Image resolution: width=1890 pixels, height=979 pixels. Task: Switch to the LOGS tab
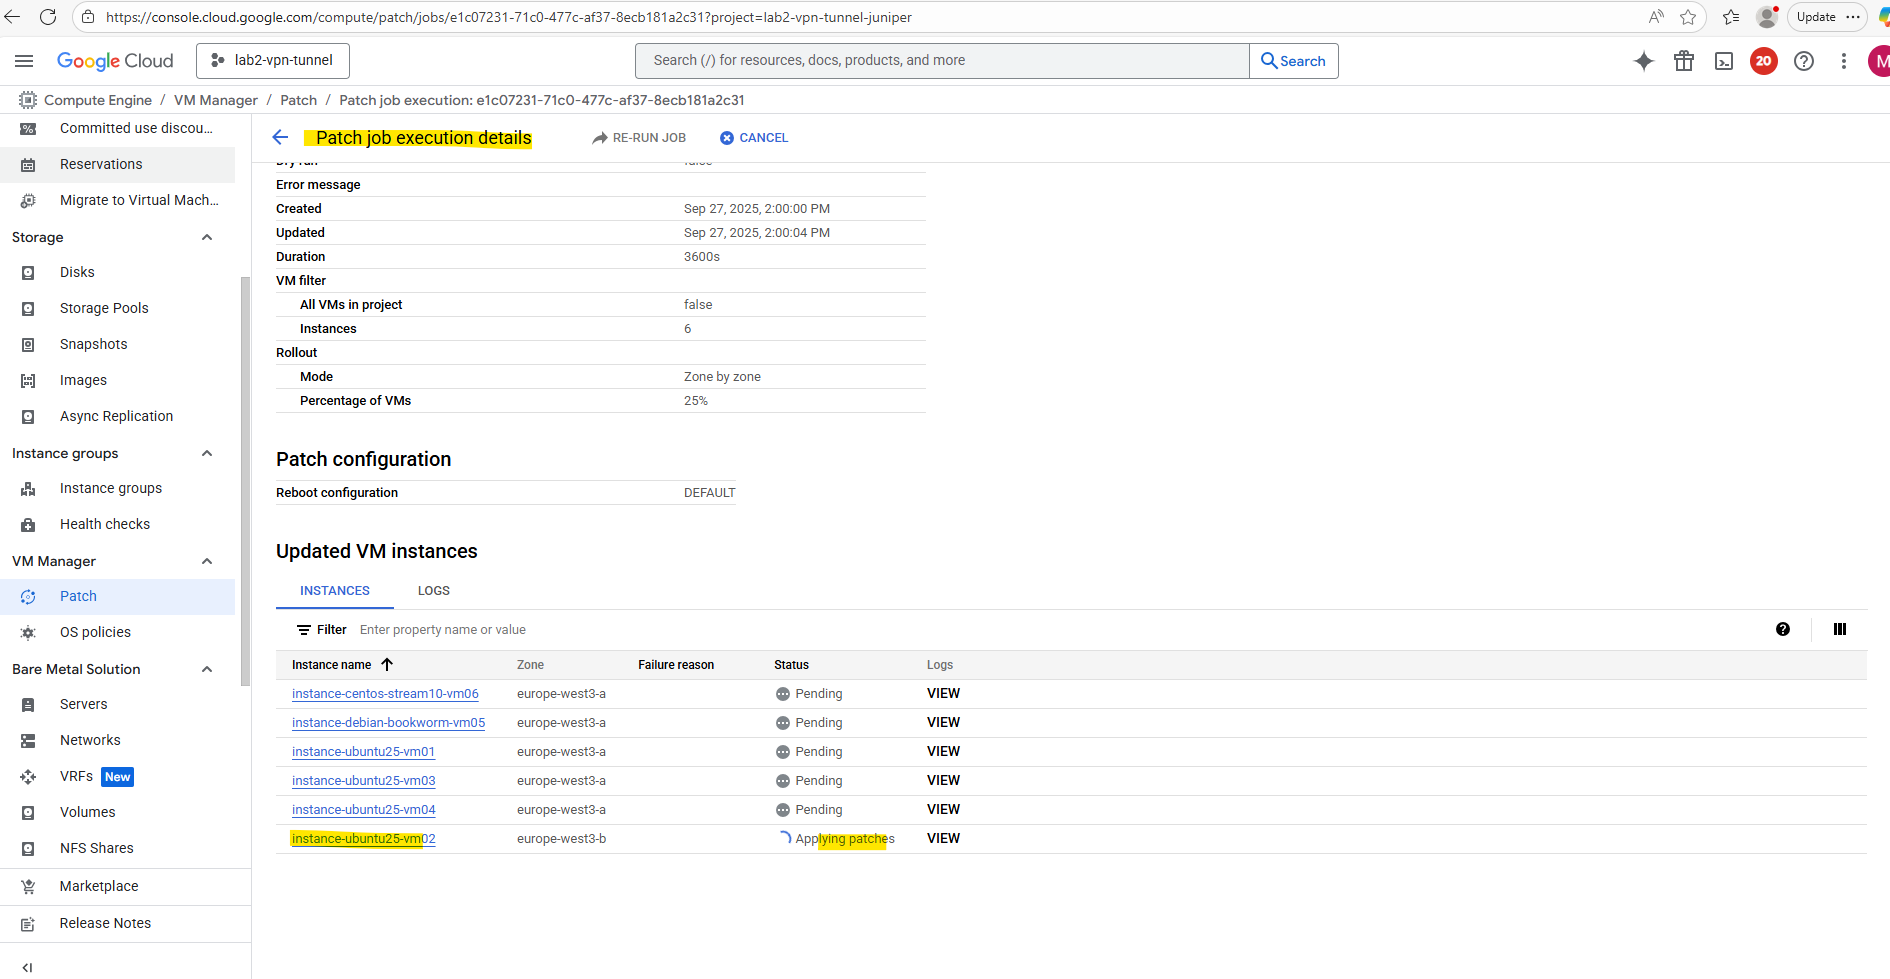433,591
